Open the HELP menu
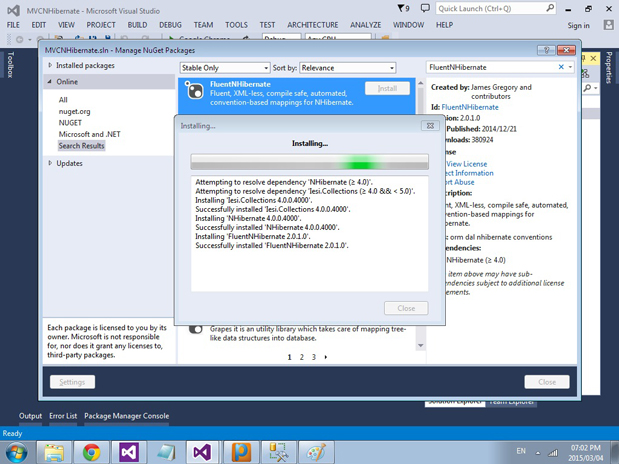The width and height of the screenshot is (619, 464). point(445,25)
